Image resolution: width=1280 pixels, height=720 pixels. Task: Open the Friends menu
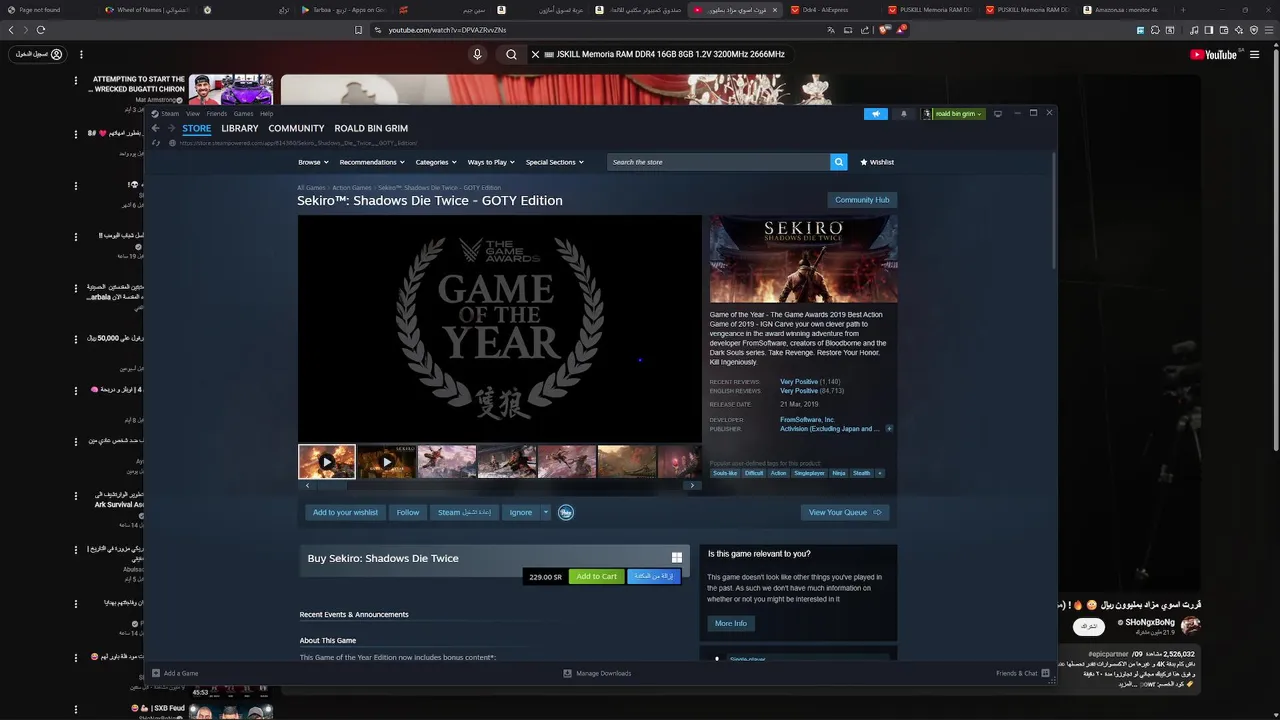(217, 114)
